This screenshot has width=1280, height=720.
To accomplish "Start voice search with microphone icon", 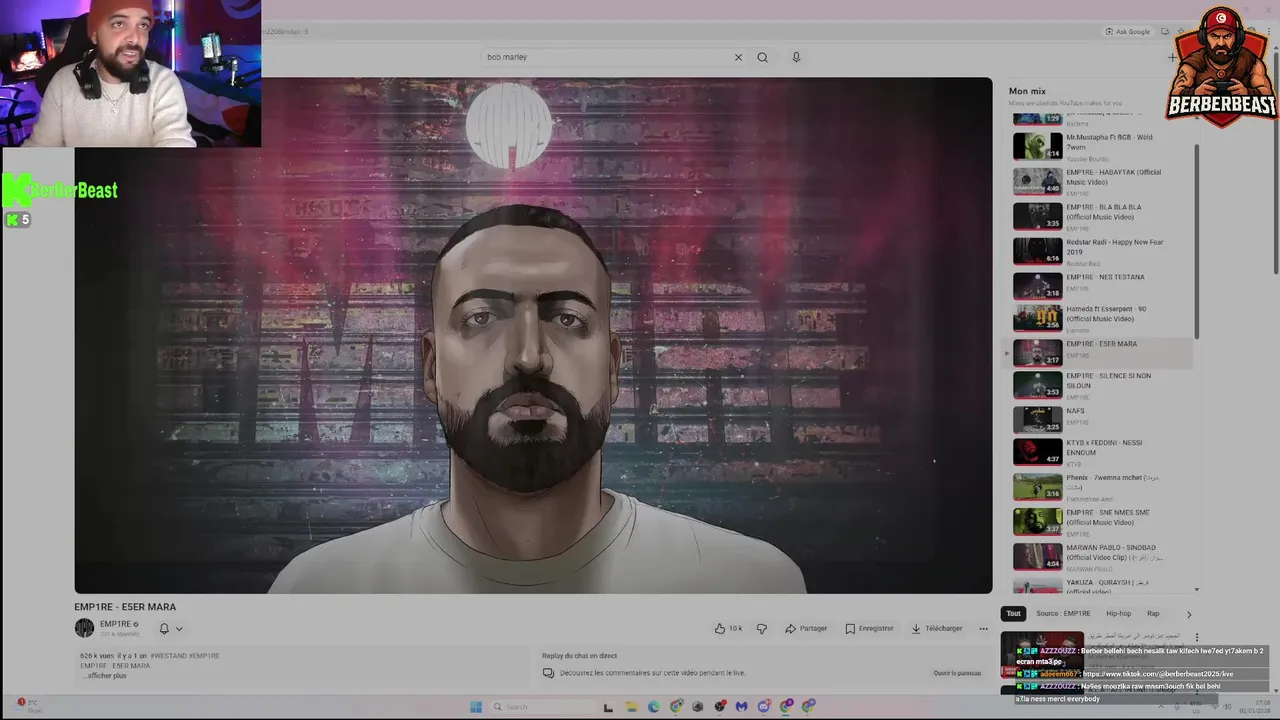I will 796,57.
